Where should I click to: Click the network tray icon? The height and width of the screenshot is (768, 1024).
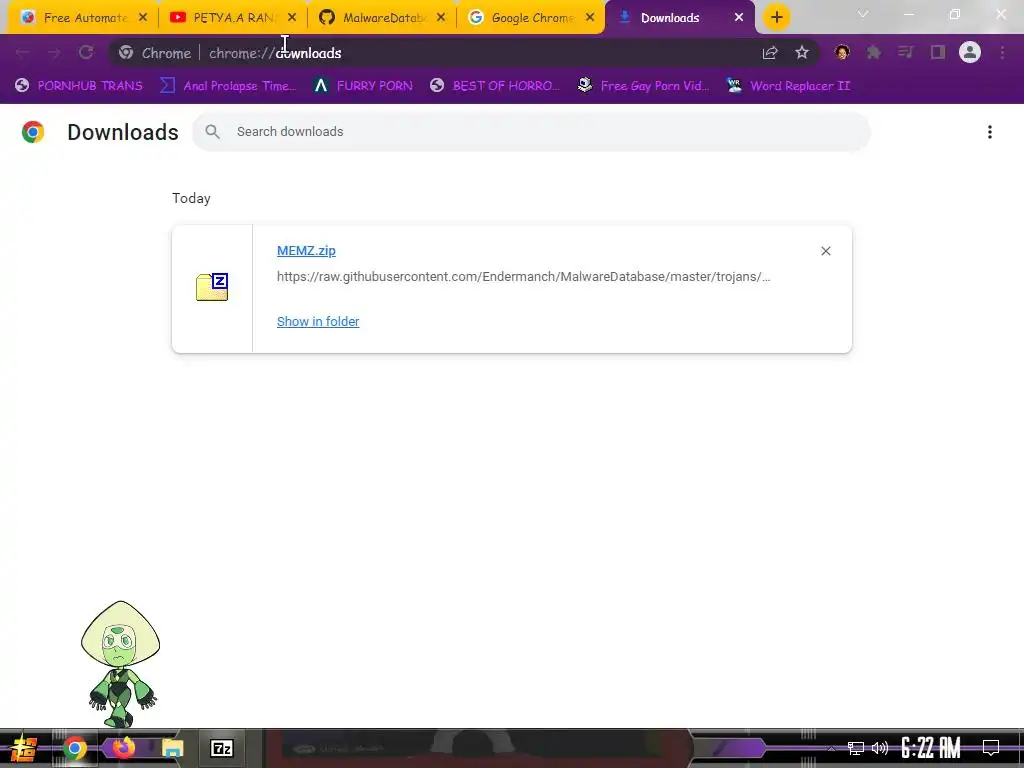pos(855,748)
